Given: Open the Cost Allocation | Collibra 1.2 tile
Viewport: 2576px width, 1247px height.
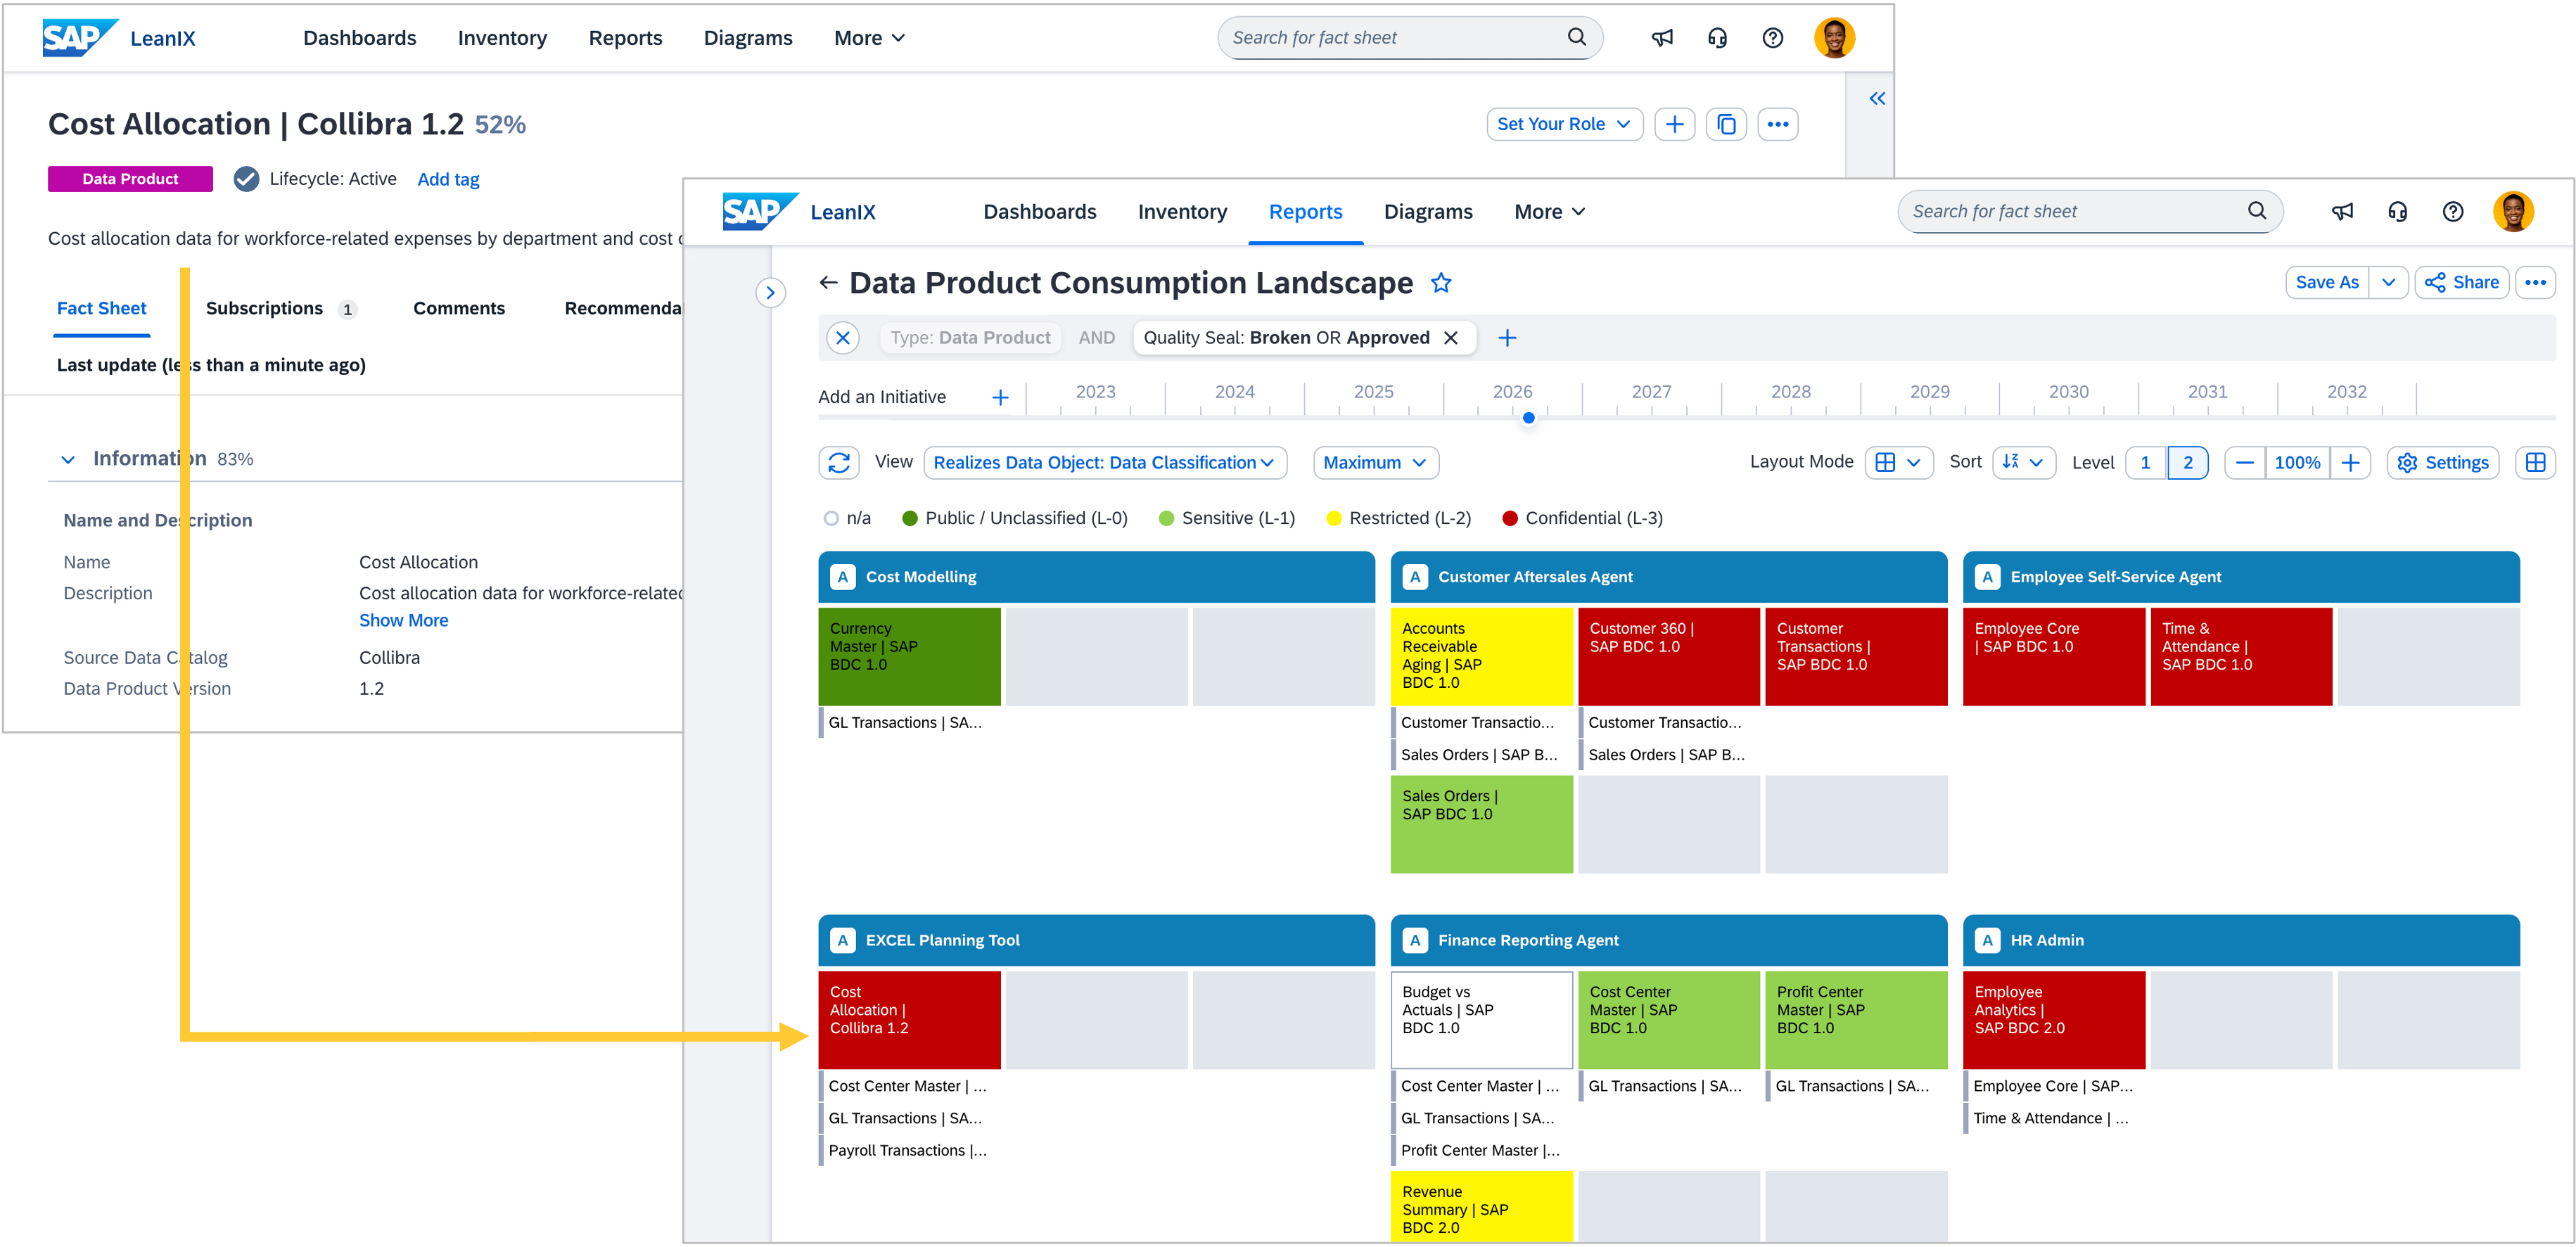Looking at the screenshot, I should [909, 1019].
